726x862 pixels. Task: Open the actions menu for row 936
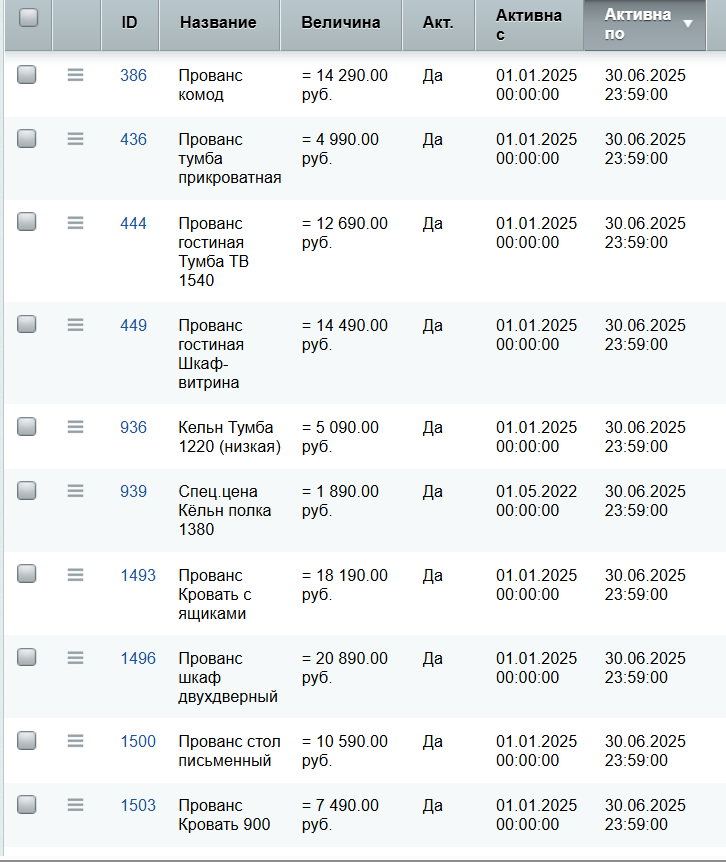coord(75,427)
